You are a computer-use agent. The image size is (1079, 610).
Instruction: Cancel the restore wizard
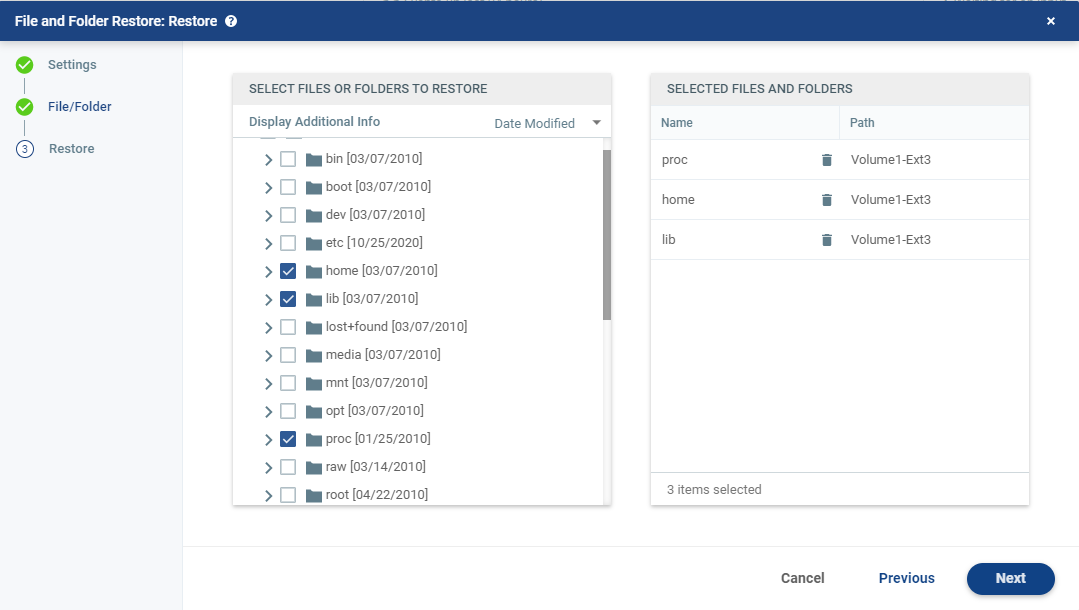click(x=802, y=578)
